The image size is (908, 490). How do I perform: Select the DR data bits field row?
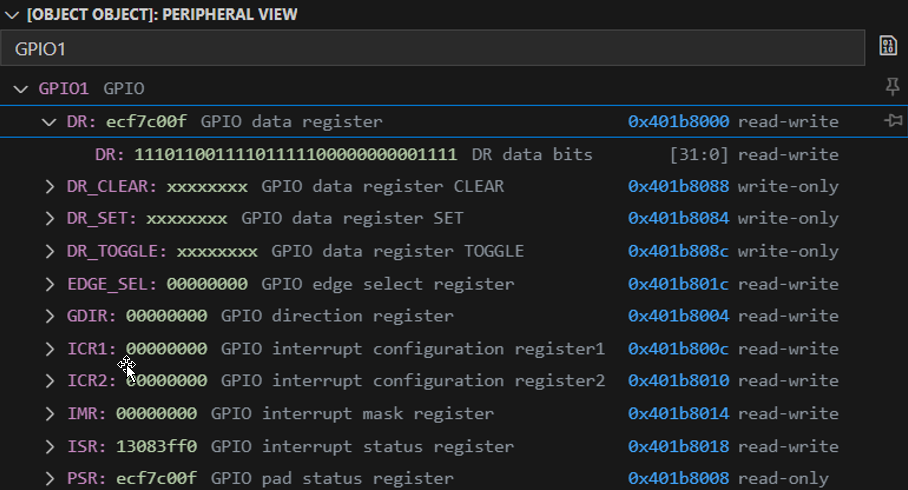tap(343, 155)
